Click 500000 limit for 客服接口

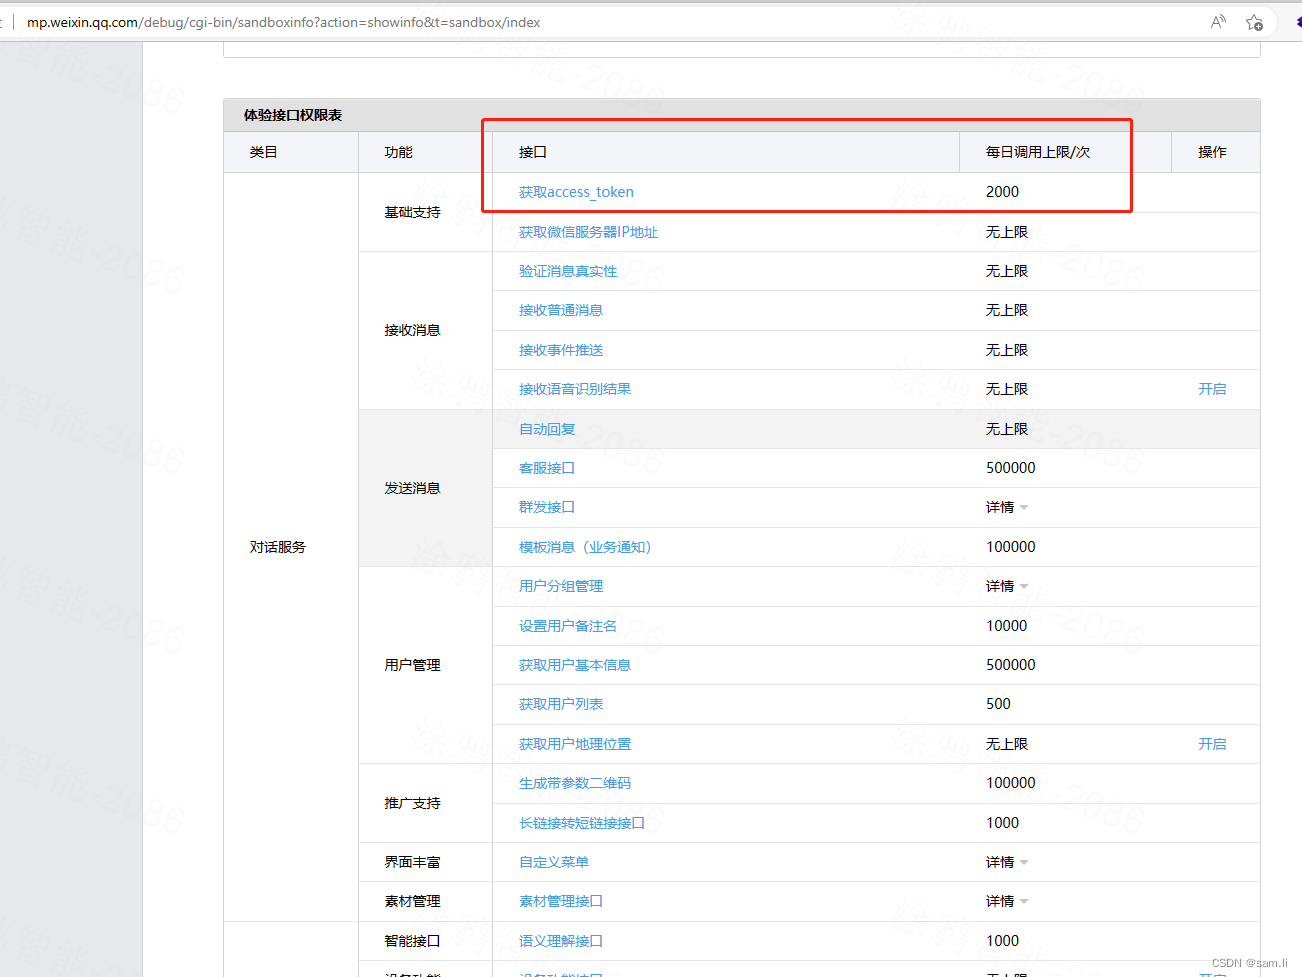coord(1010,468)
